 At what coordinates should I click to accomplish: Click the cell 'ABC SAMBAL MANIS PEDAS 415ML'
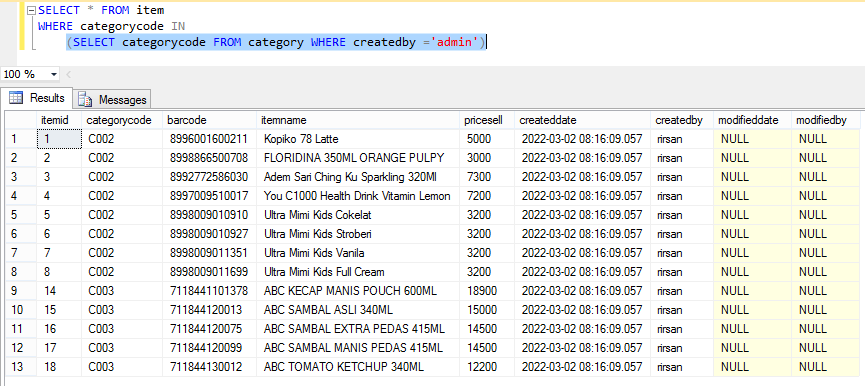[359, 348]
